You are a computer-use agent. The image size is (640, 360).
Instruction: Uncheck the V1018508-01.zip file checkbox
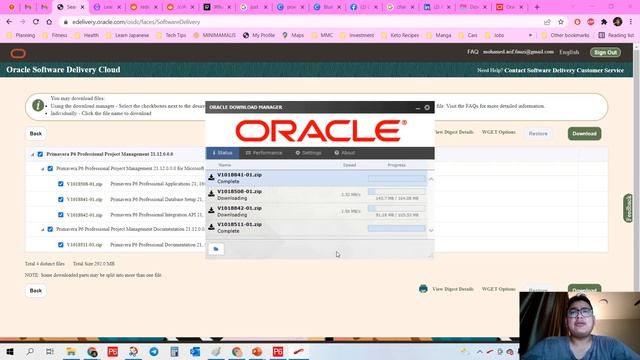61,184
